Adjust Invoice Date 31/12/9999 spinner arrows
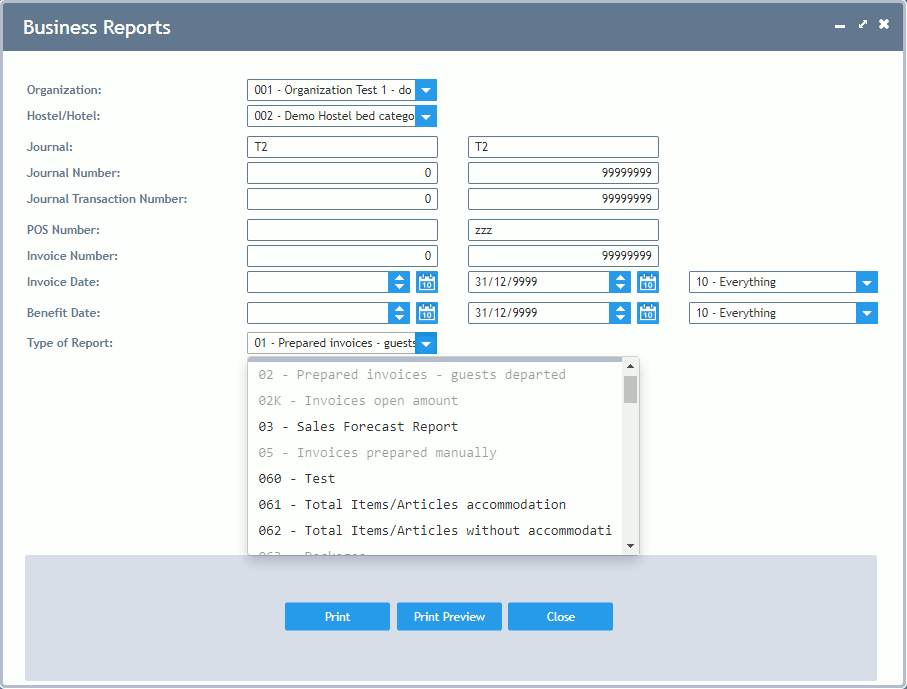Screen dimensions: 907x689 pyautogui.click(x=620, y=282)
